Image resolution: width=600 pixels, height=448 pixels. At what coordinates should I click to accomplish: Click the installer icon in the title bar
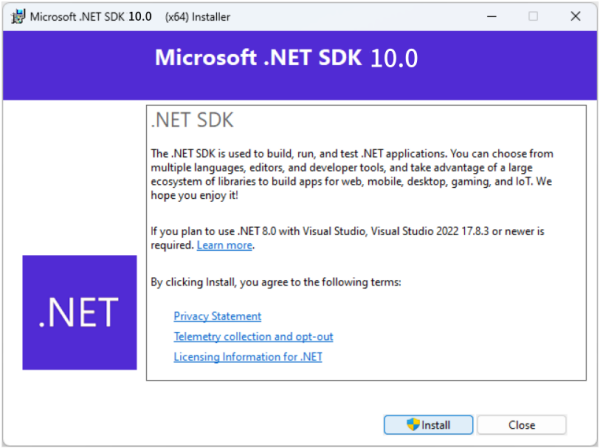coord(18,16)
